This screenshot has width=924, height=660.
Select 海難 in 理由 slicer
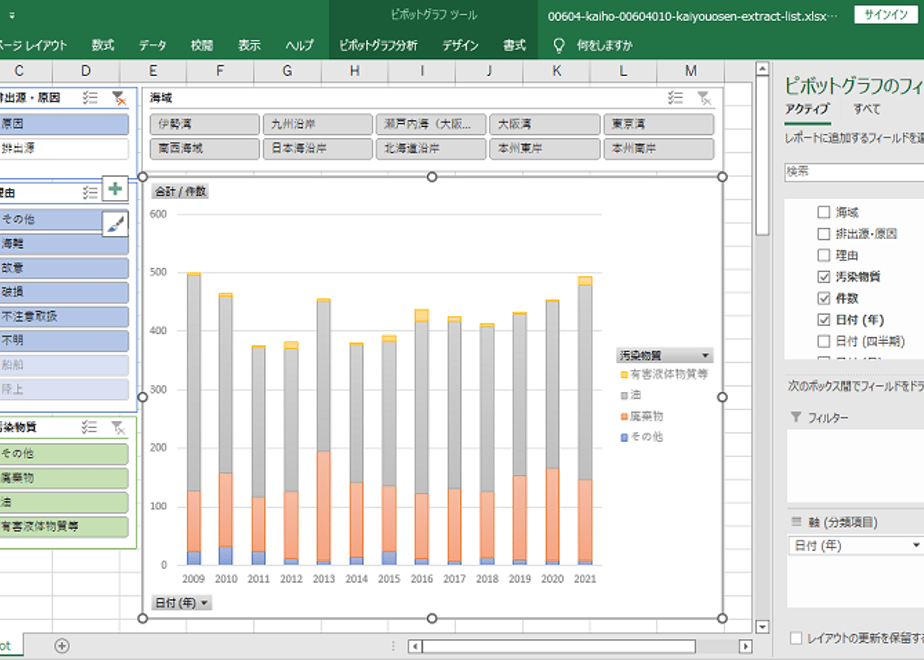pyautogui.click(x=64, y=243)
